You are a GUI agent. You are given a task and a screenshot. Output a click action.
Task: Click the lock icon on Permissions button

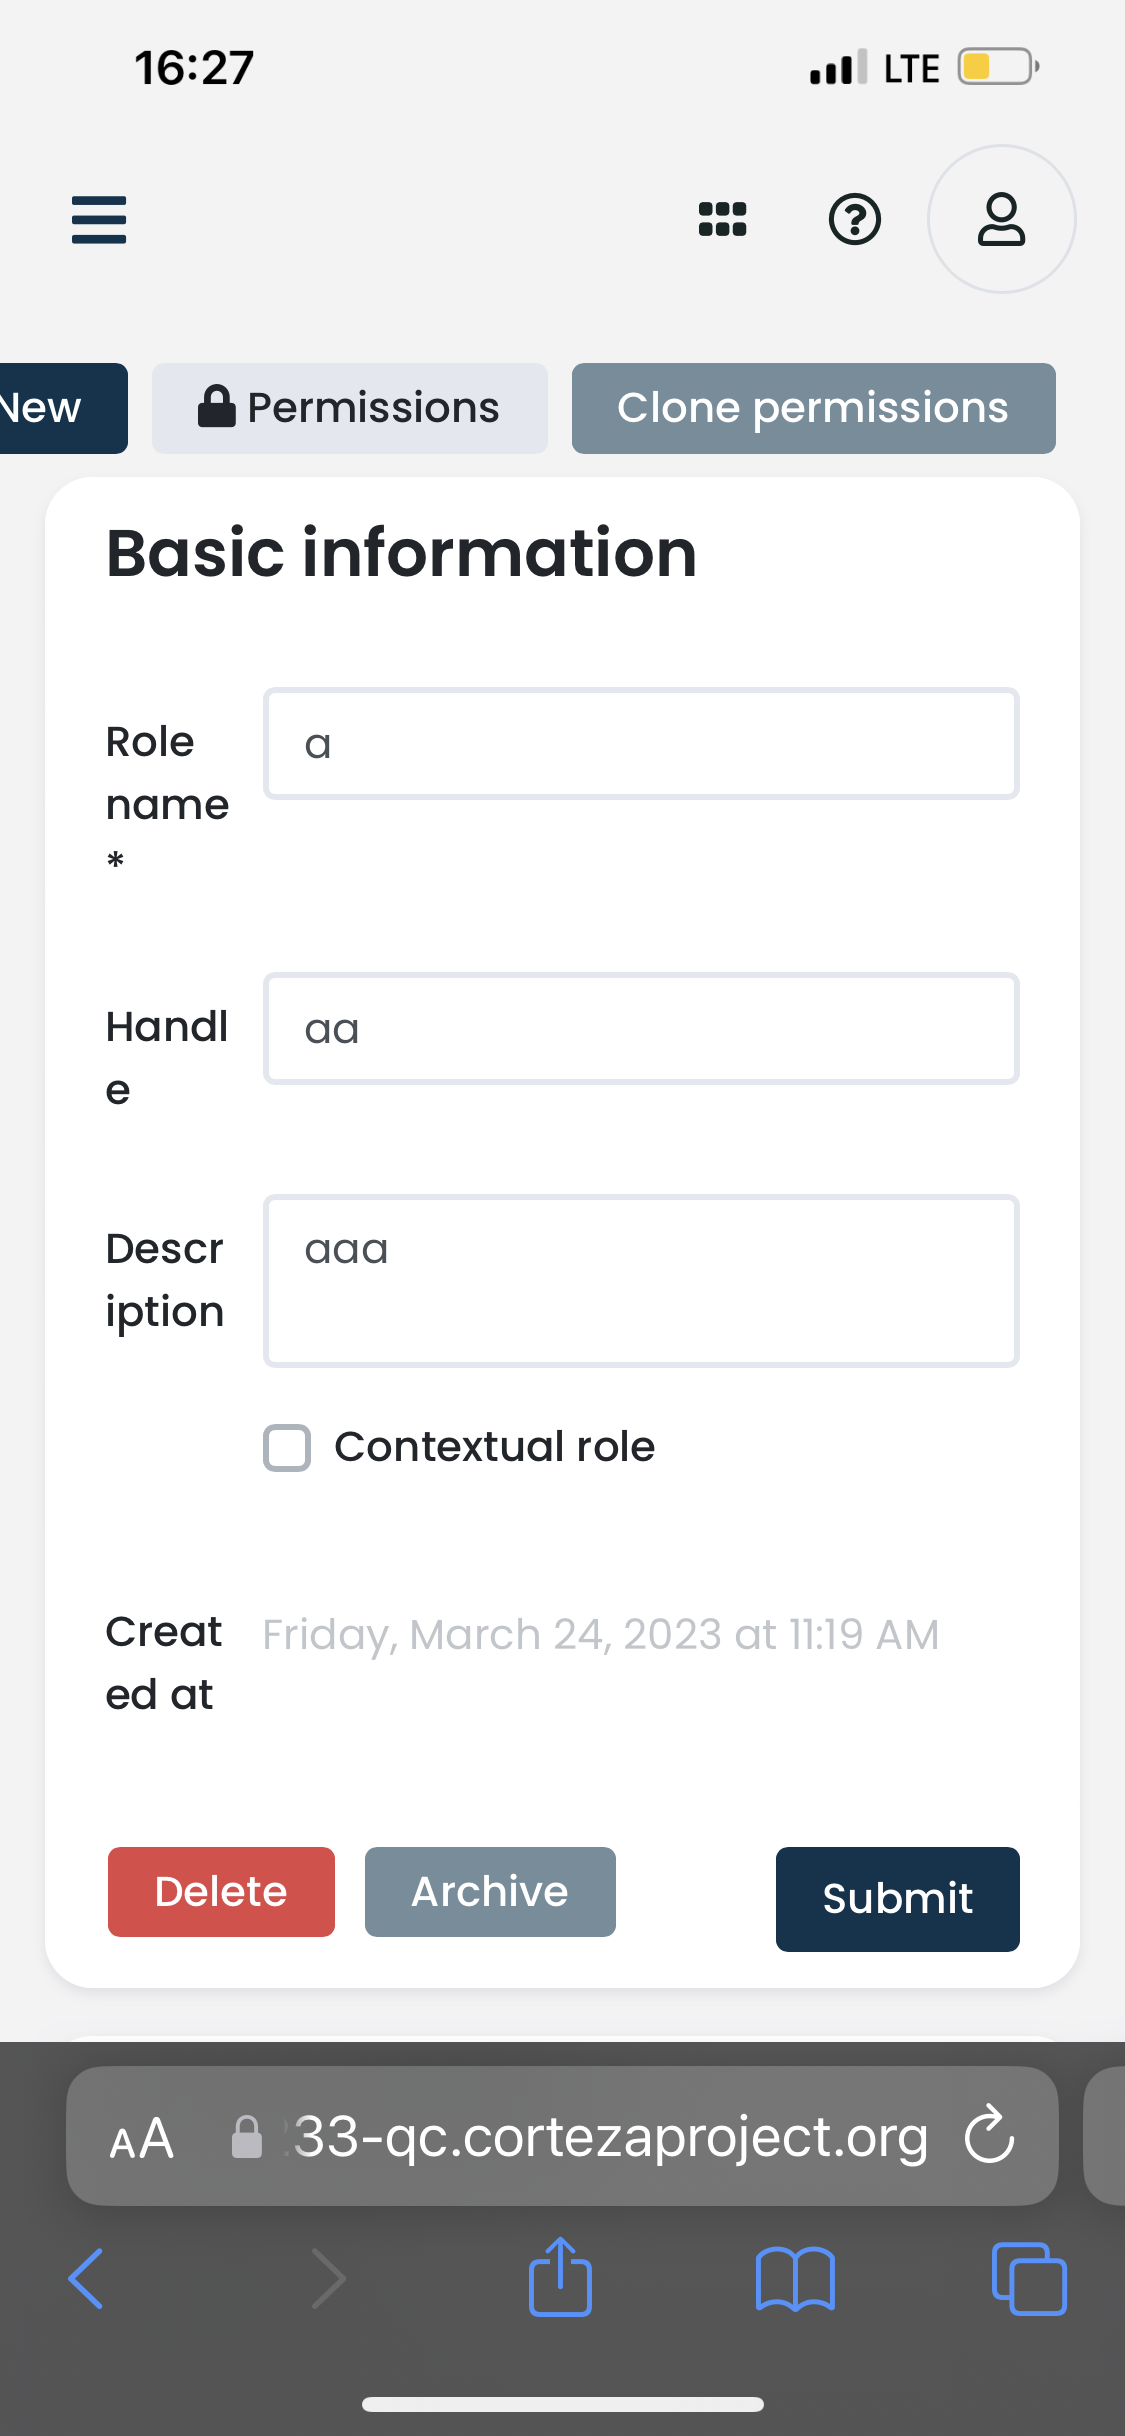point(218,407)
